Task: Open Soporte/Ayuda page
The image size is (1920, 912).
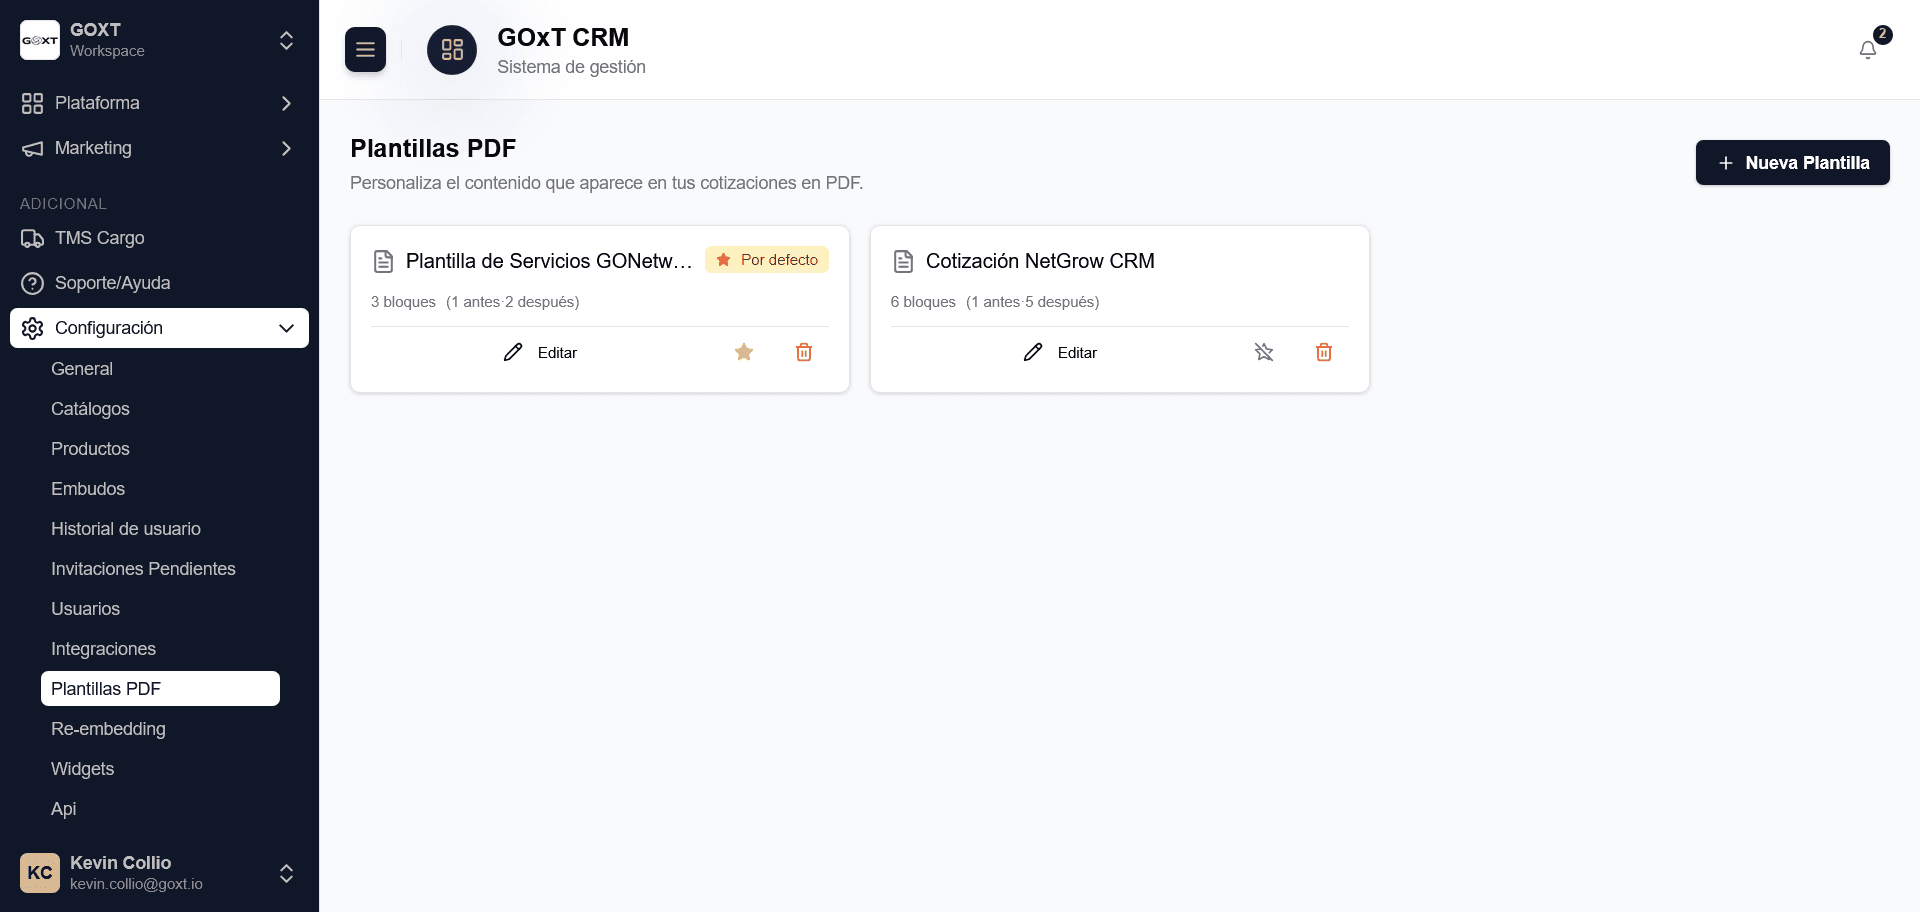Action: (159, 283)
